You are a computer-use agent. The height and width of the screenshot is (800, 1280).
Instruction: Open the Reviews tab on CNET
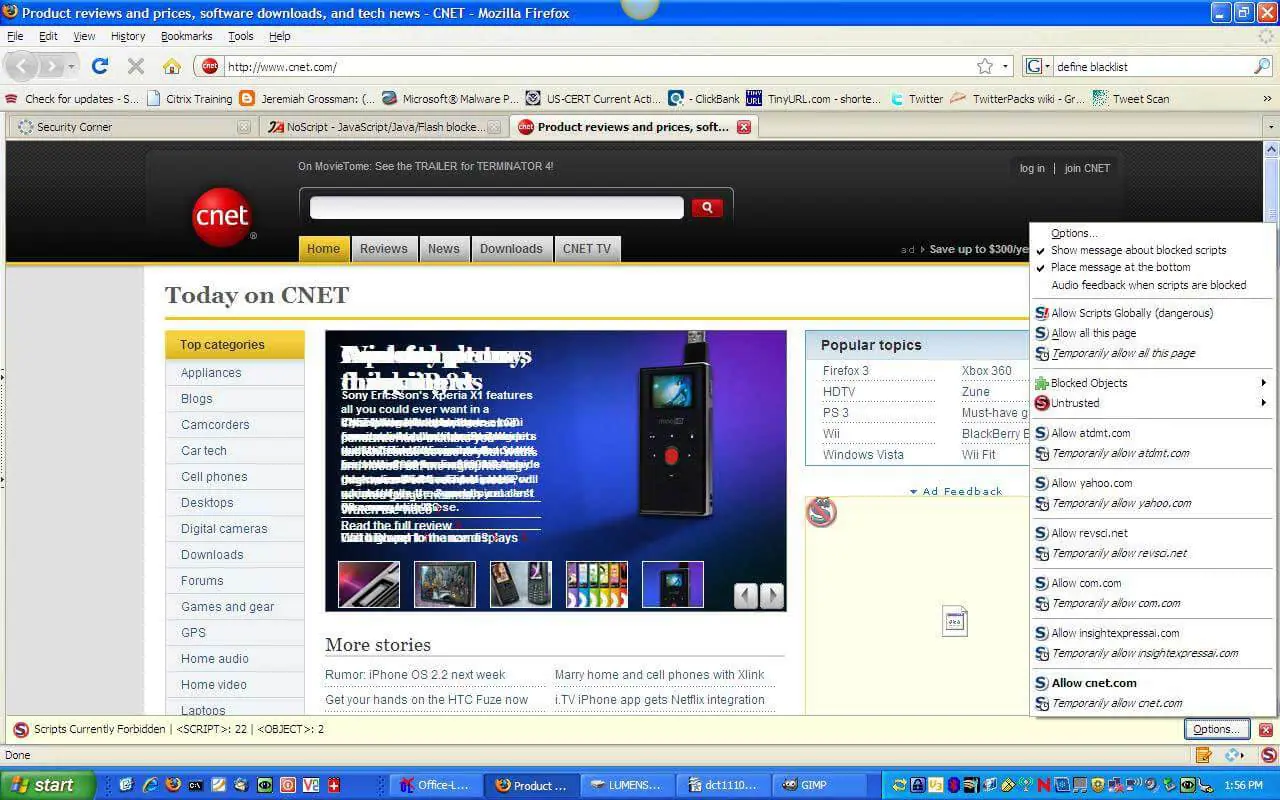384,249
